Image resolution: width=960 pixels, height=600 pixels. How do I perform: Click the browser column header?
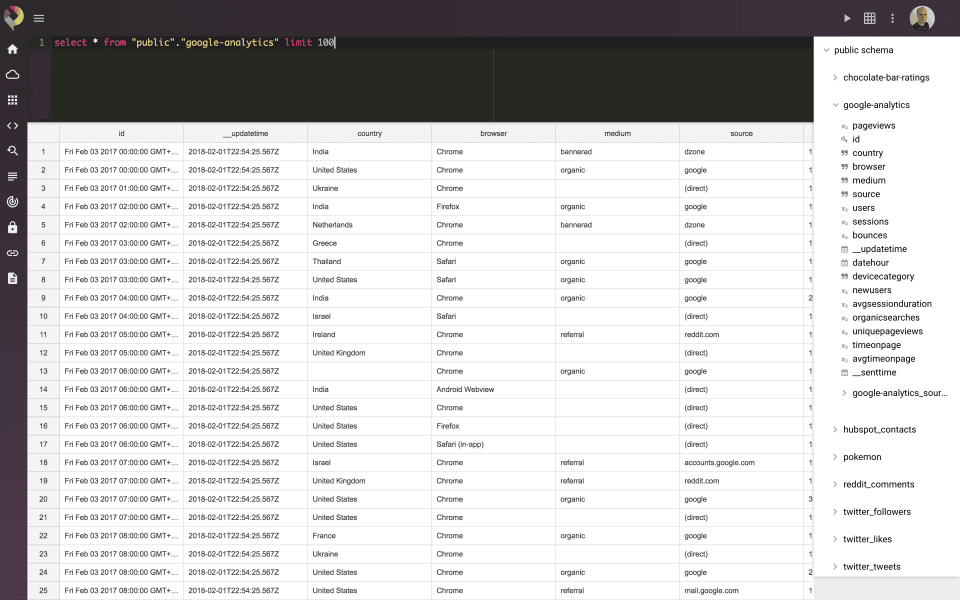[x=493, y=133]
